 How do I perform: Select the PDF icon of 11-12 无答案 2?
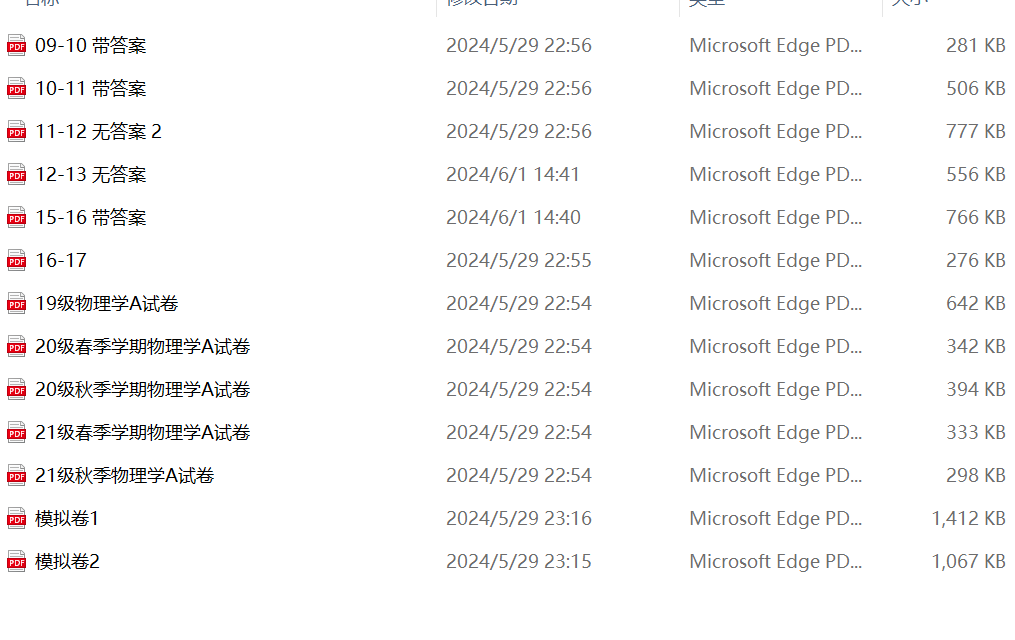[x=16, y=131]
